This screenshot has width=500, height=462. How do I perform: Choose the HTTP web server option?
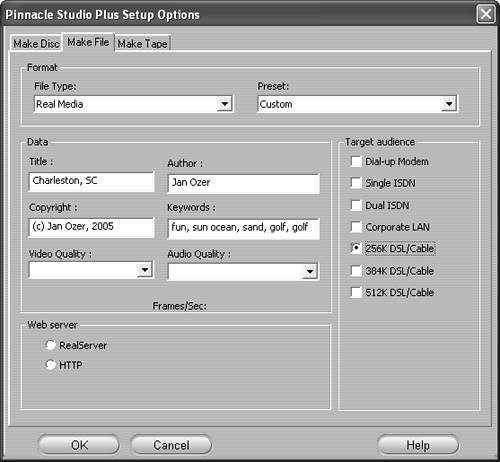[x=50, y=365]
